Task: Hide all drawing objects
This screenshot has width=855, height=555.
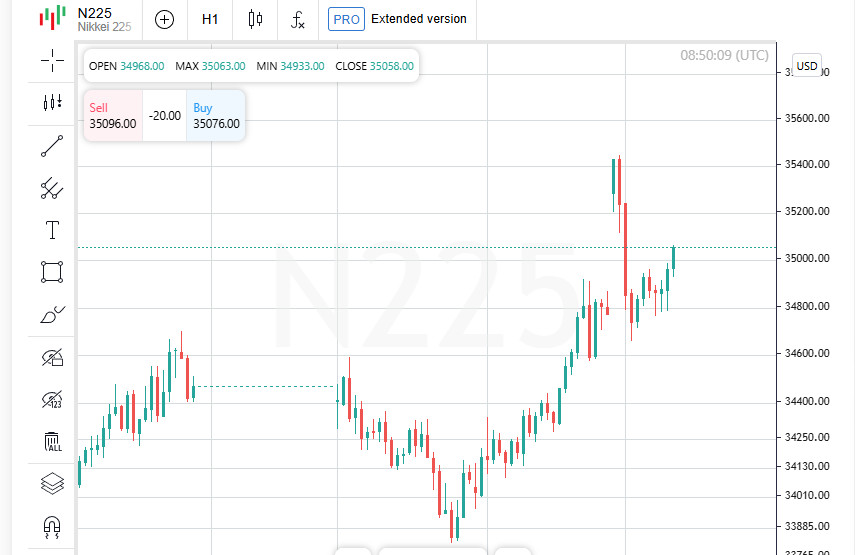Action: pos(52,357)
